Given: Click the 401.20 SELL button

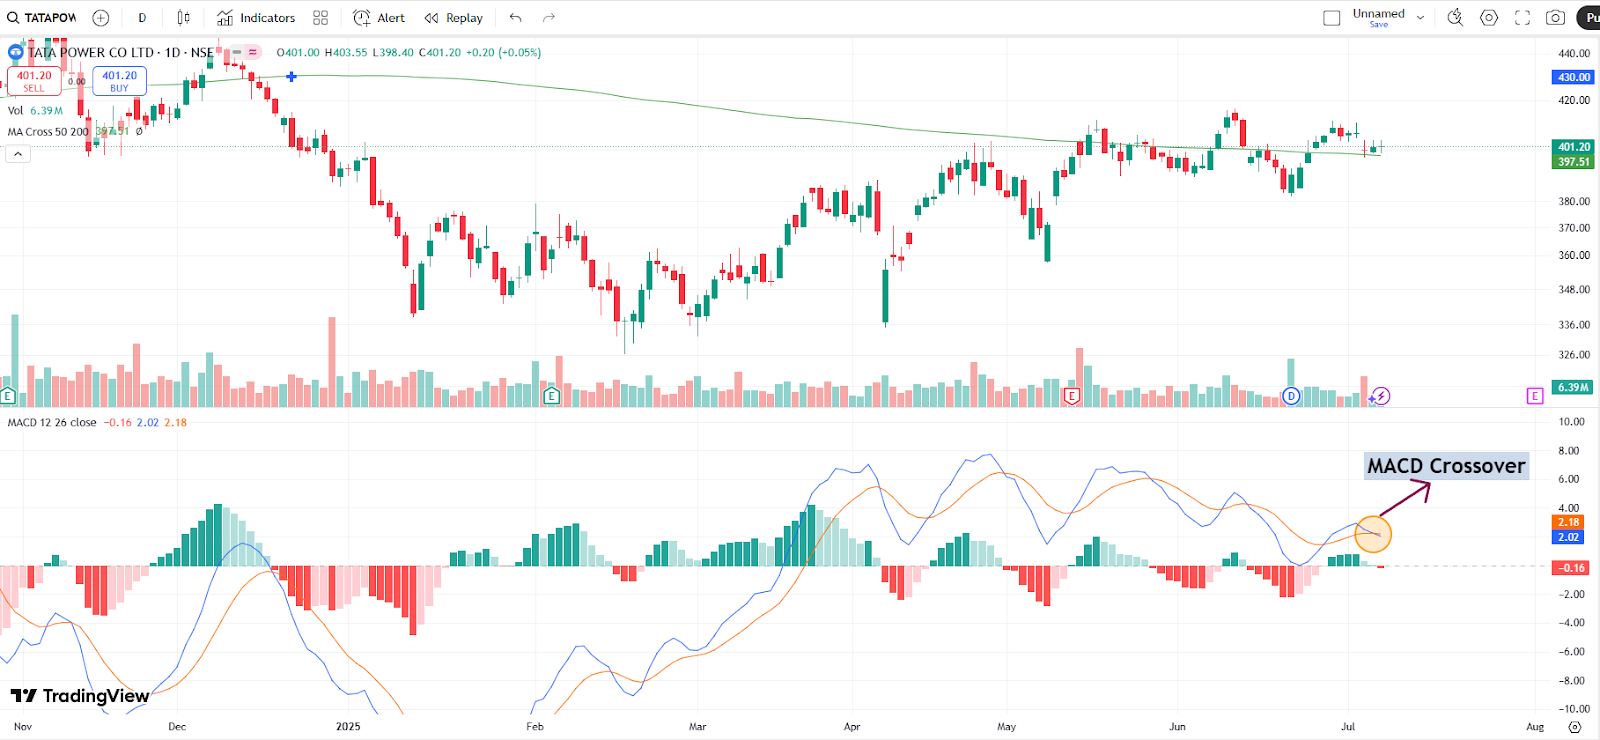Looking at the screenshot, I should (x=34, y=81).
